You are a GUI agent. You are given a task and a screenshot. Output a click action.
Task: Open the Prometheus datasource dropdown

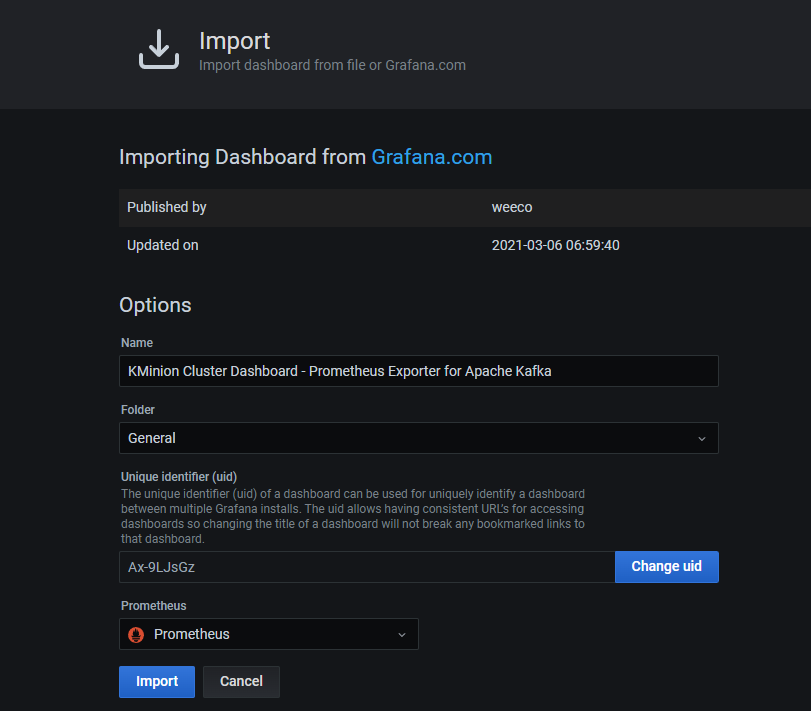(268, 634)
